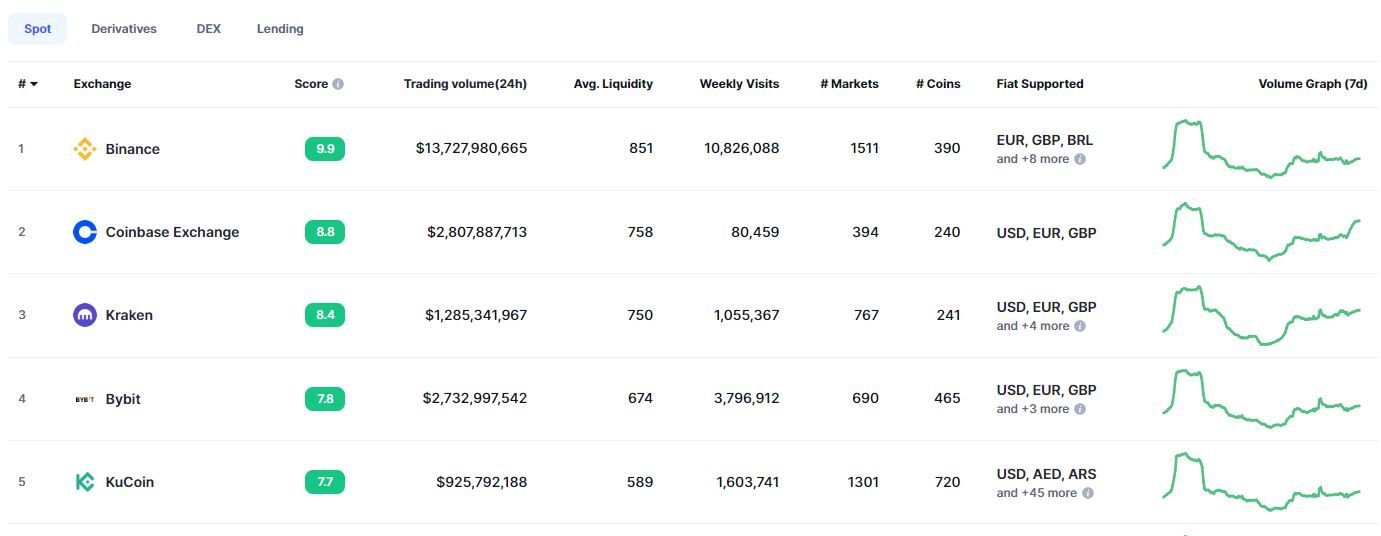Sort by rank number dropdown arrow

pyautogui.click(x=34, y=84)
